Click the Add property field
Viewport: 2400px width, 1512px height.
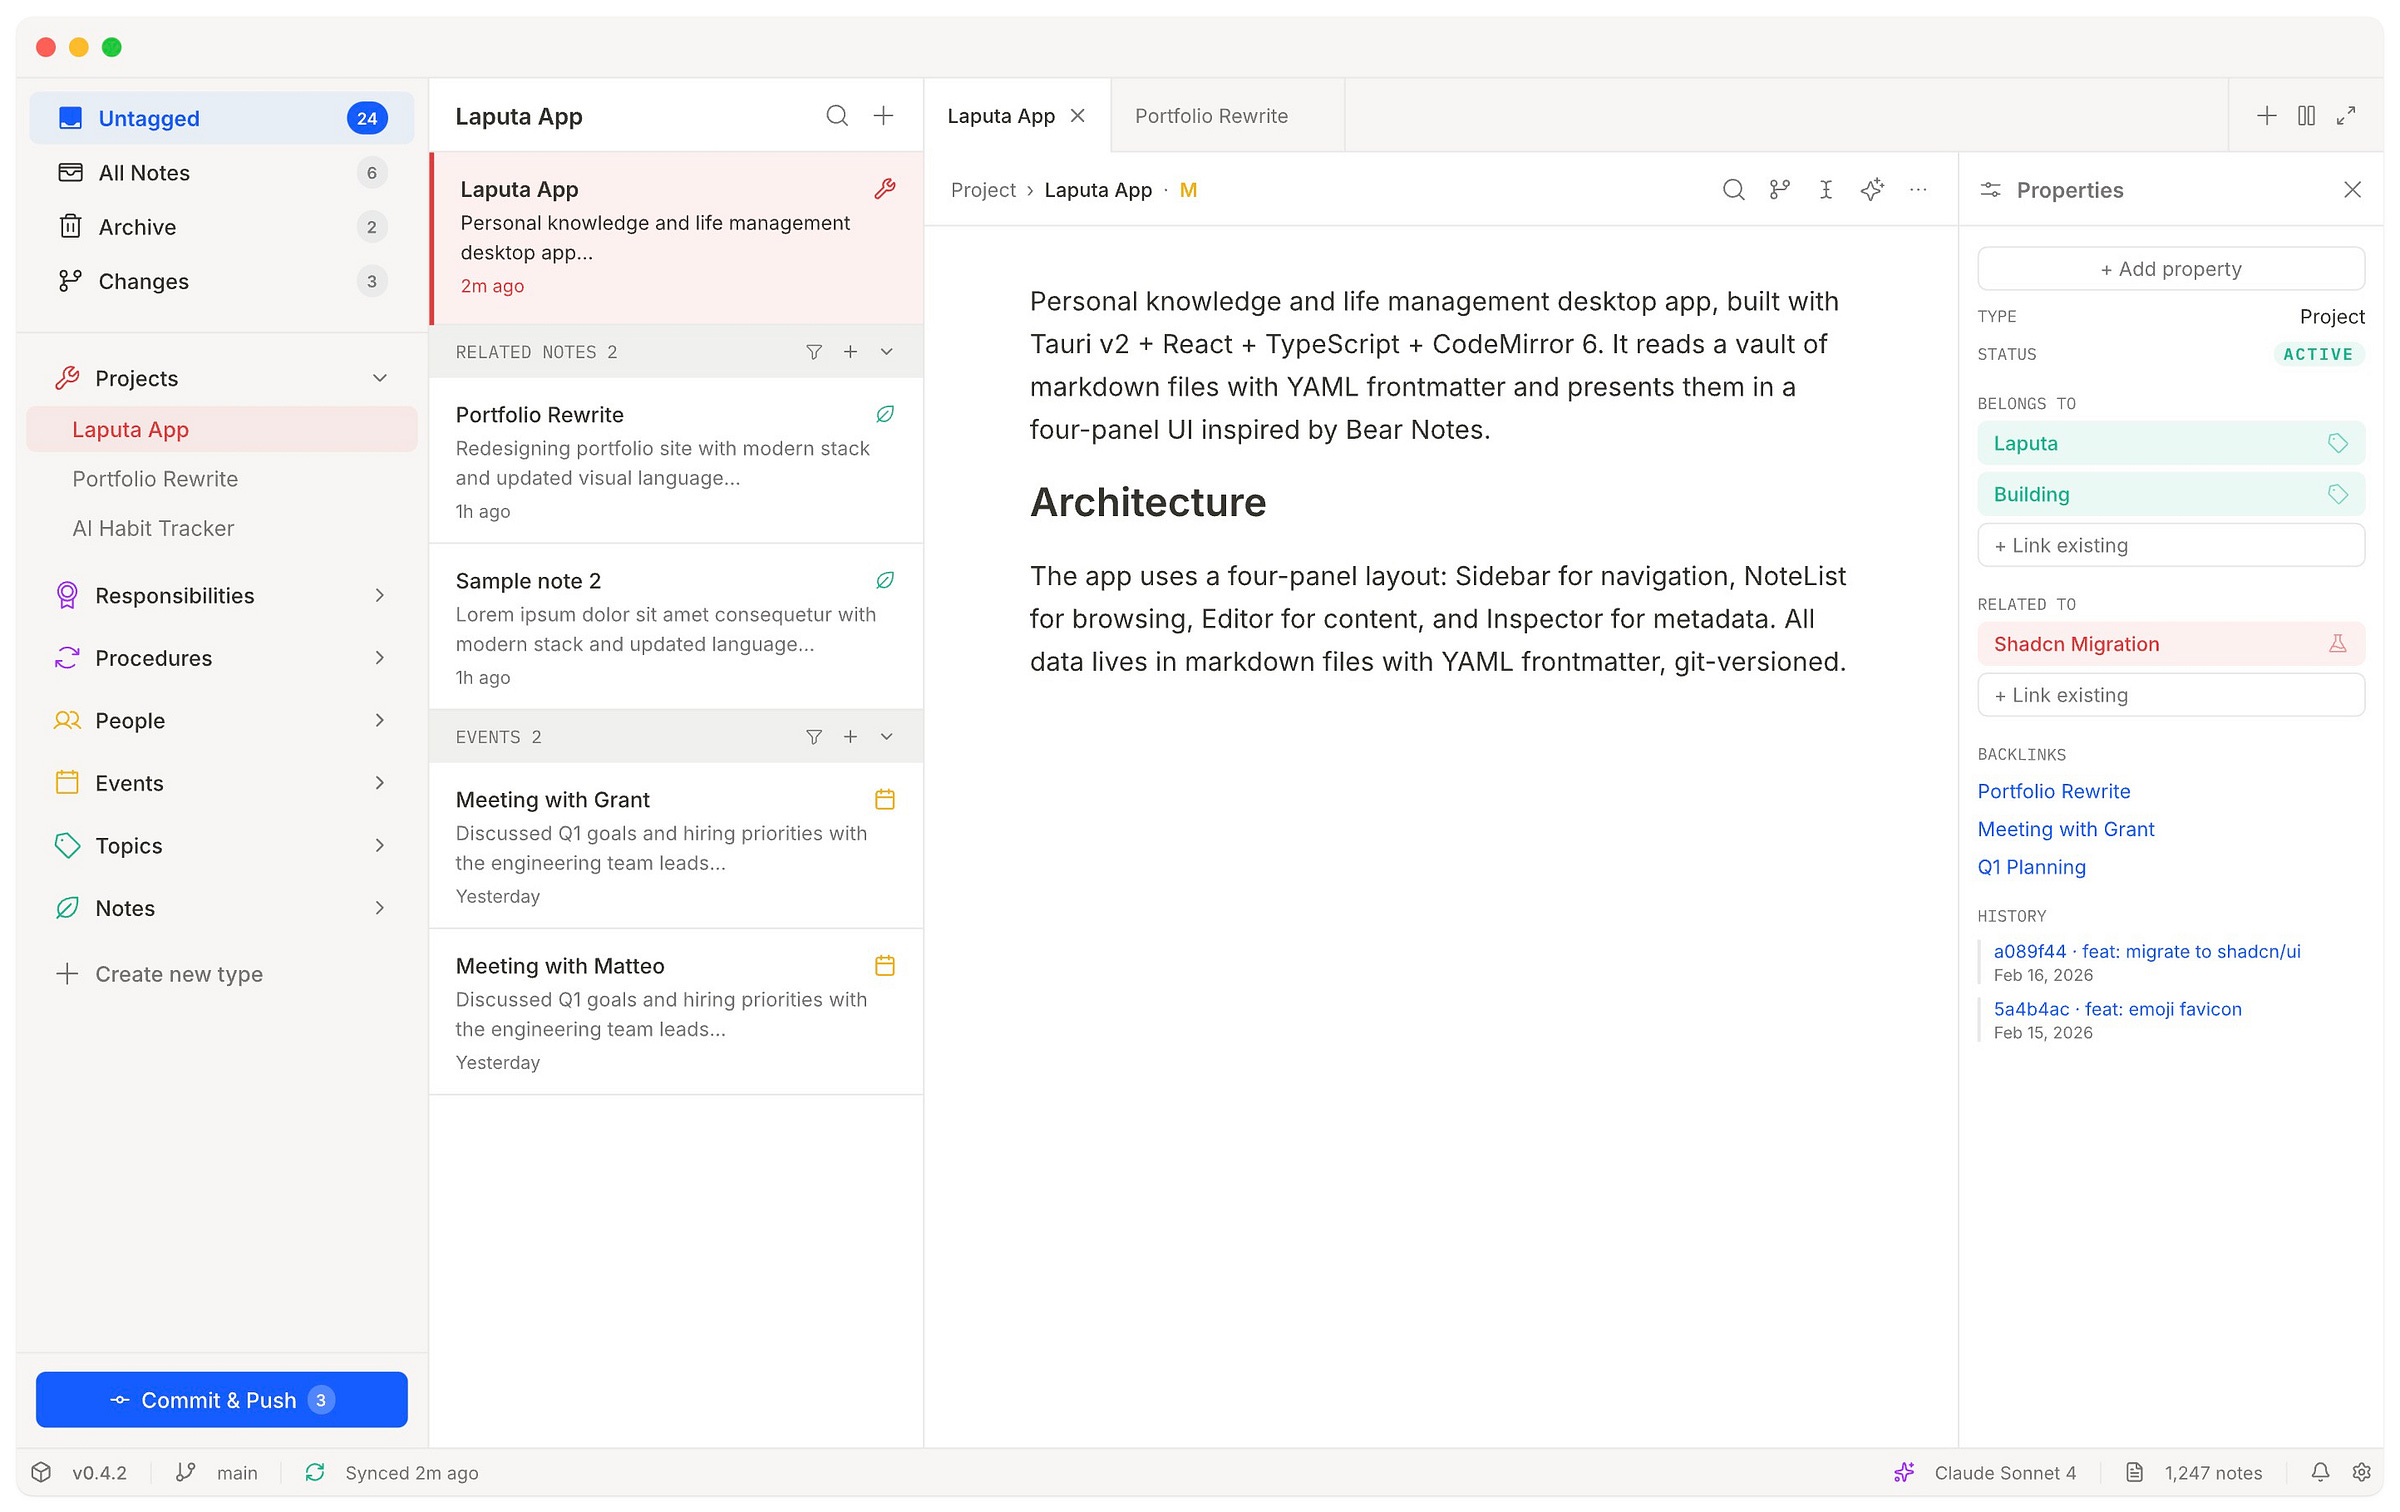tap(2170, 269)
